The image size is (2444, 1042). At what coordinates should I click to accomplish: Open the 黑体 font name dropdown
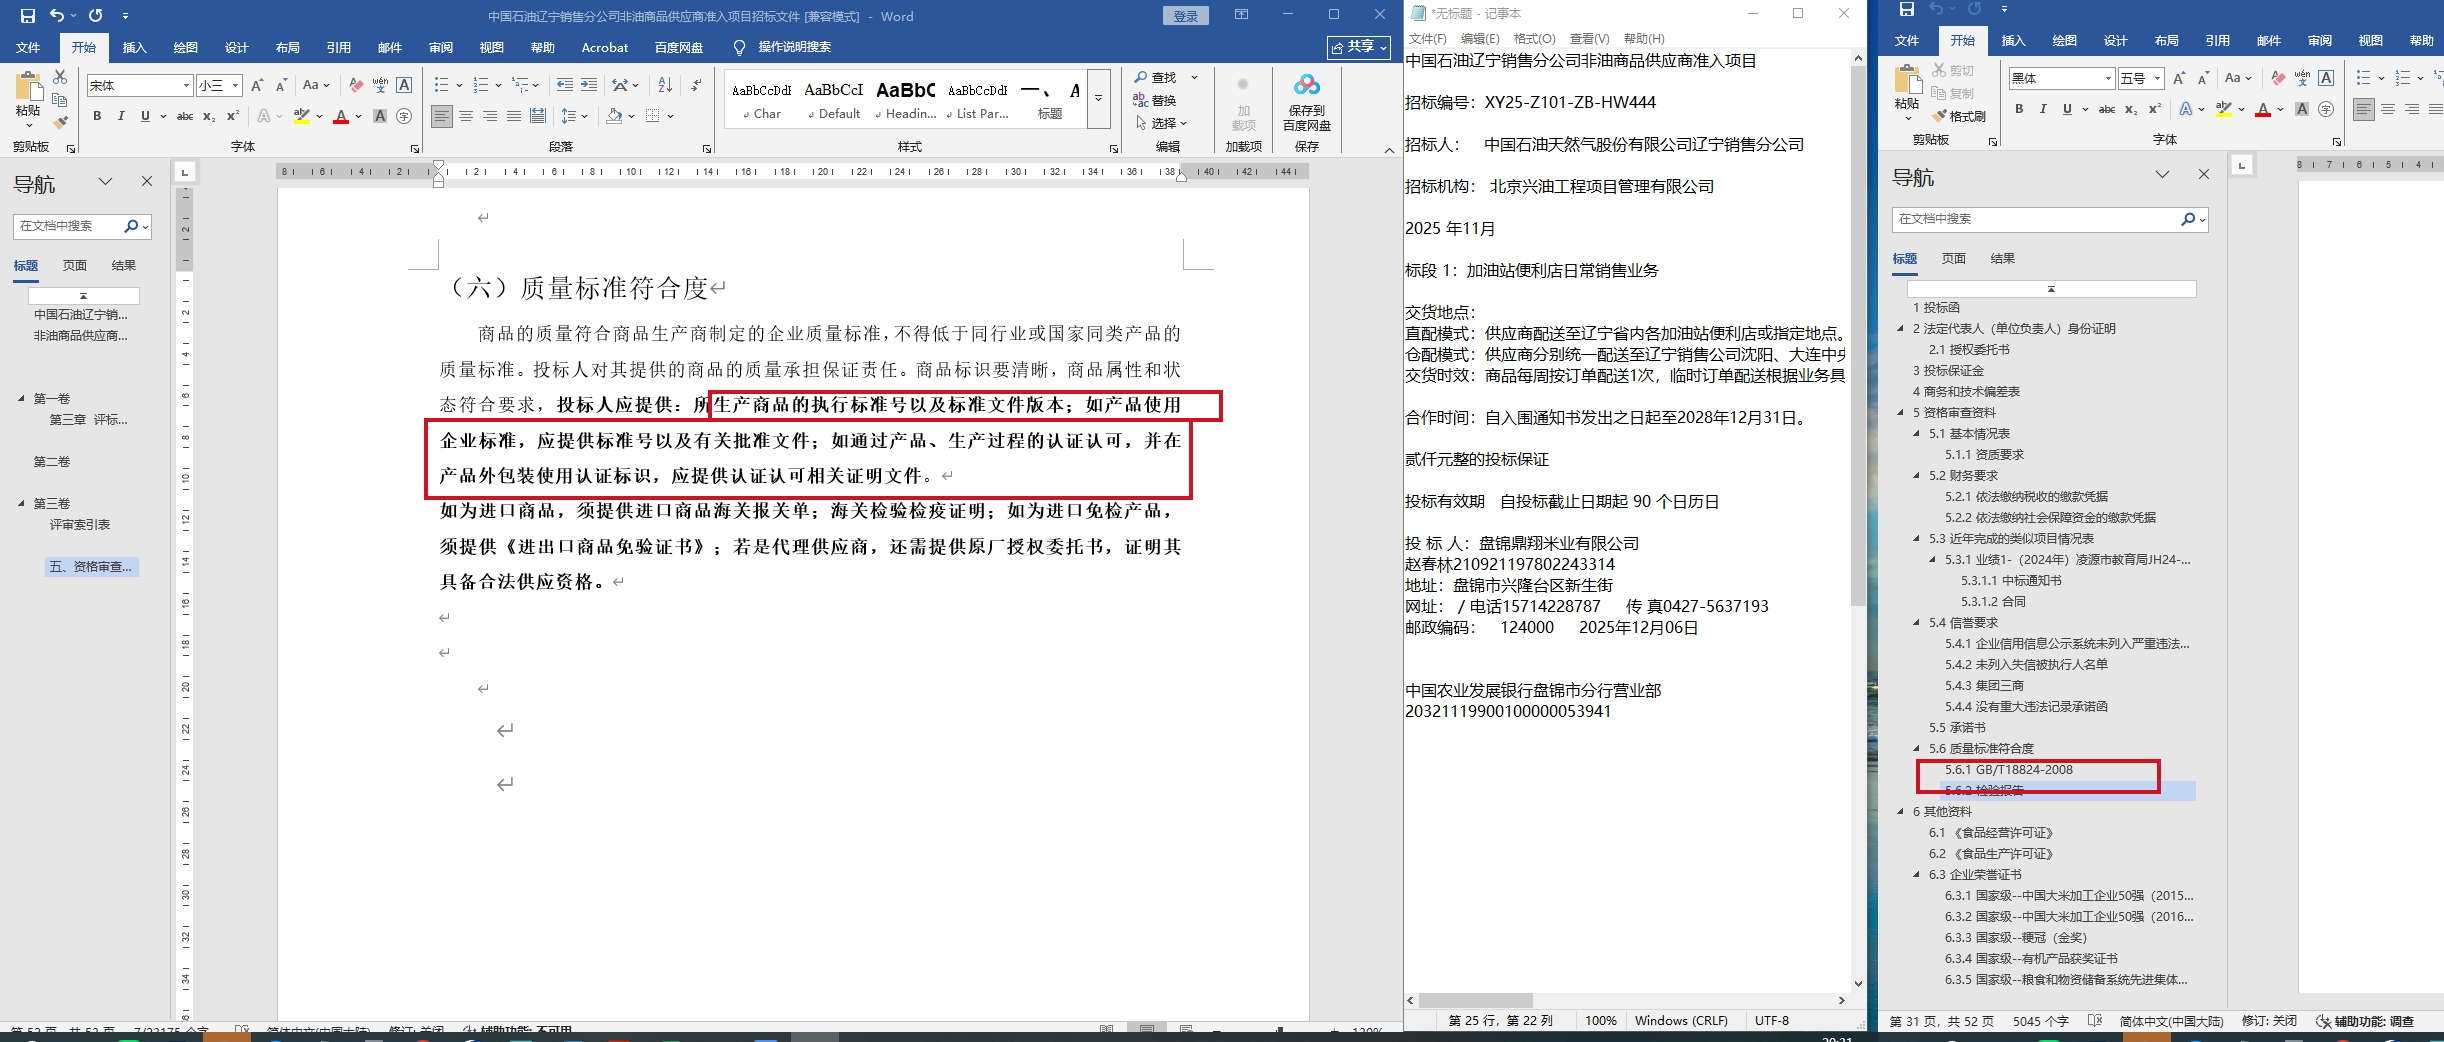click(2108, 78)
